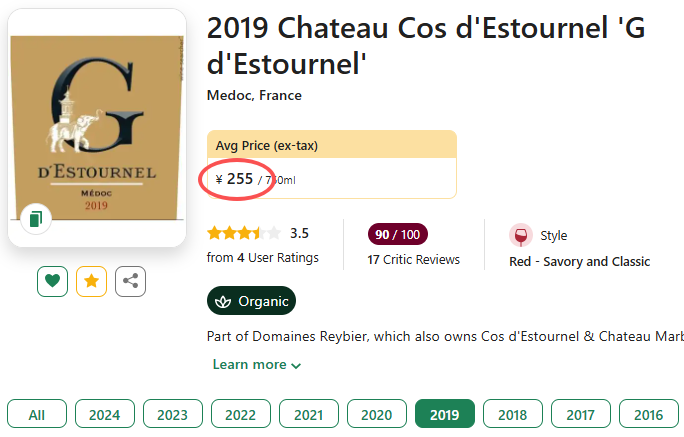The height and width of the screenshot is (437, 684).
Task: Click the gold star rating icon
Action: 92,281
